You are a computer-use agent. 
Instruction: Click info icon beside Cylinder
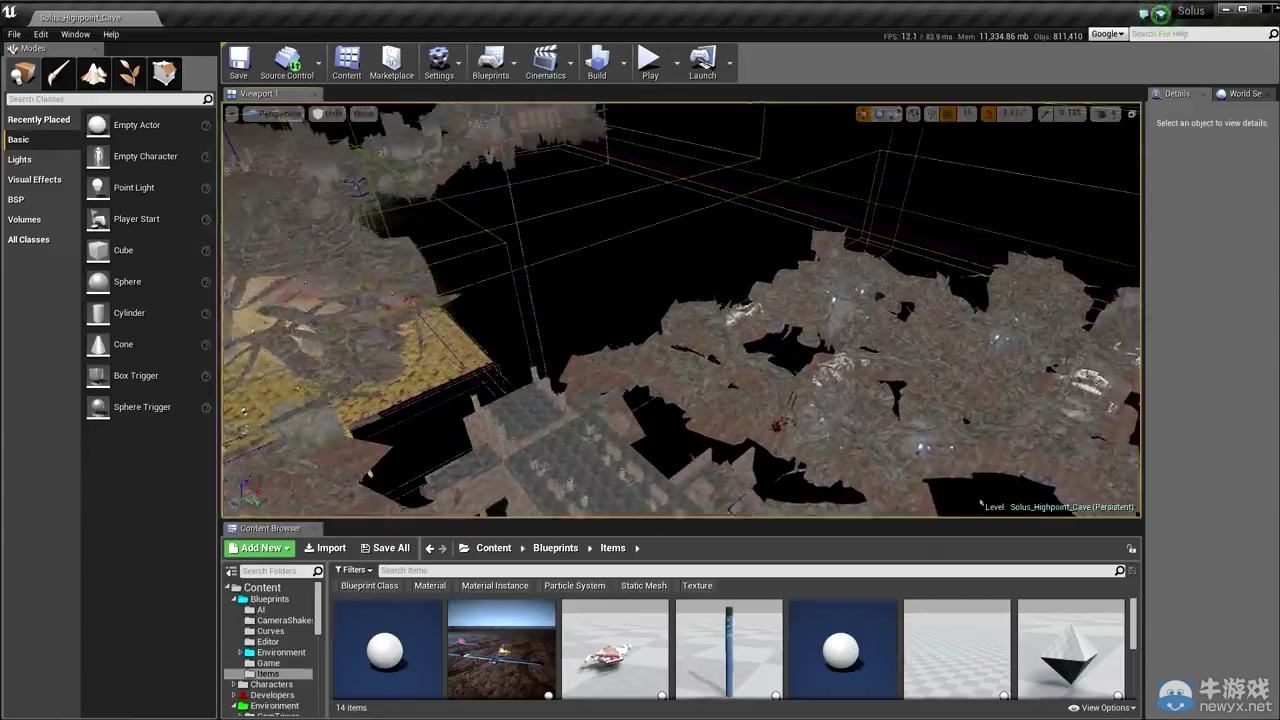(x=206, y=313)
